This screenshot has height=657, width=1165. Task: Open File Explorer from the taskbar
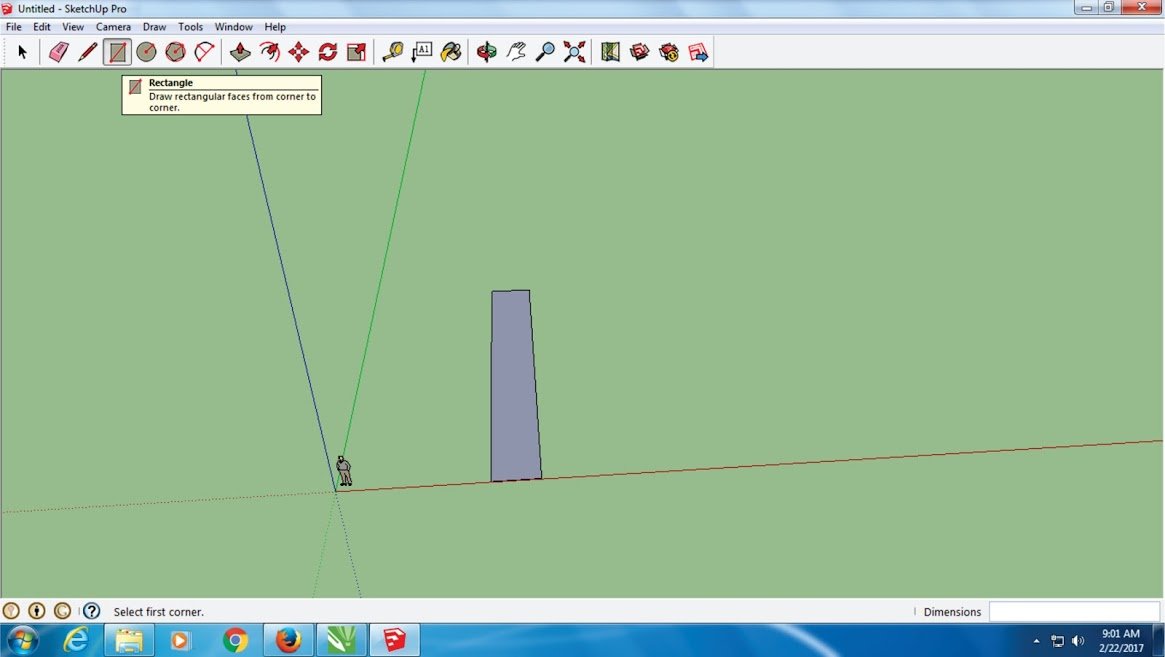coord(129,640)
